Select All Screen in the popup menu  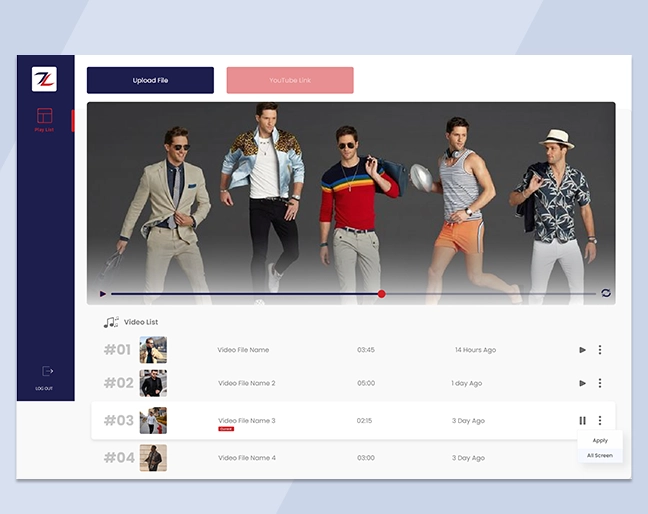[x=600, y=455]
